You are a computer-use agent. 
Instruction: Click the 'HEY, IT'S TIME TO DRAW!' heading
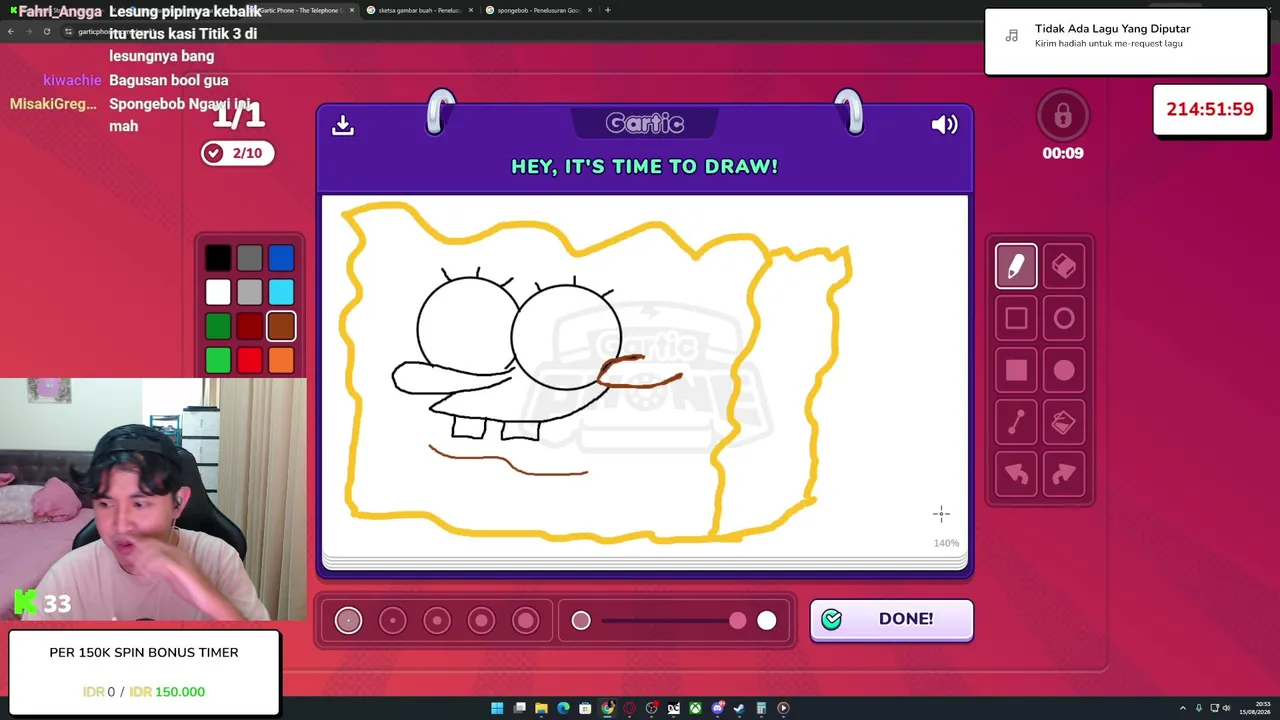(644, 166)
